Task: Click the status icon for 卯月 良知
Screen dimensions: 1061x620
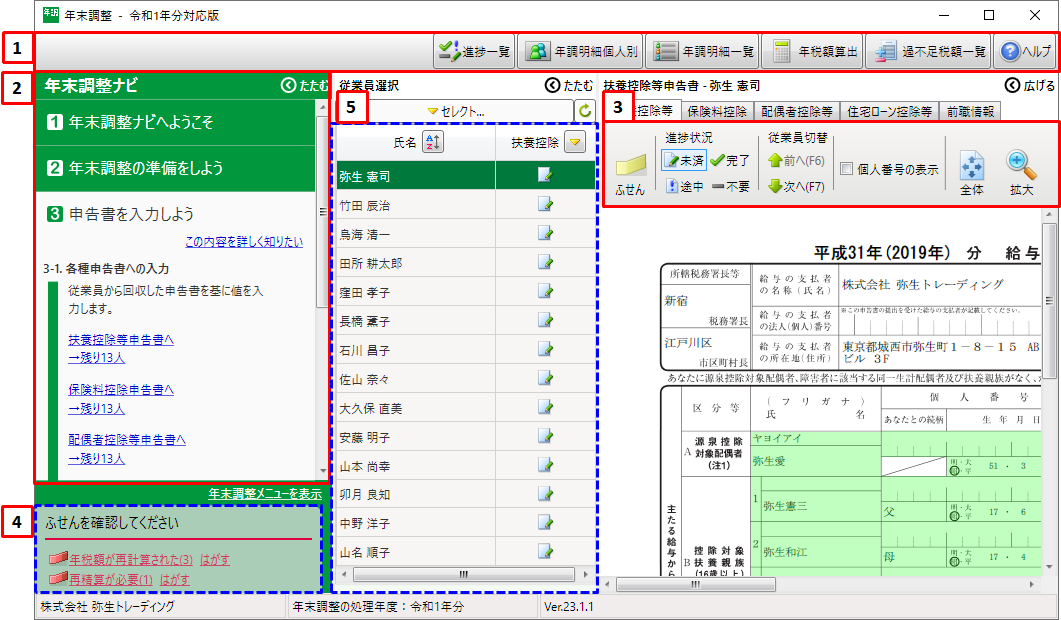Action: click(x=545, y=493)
